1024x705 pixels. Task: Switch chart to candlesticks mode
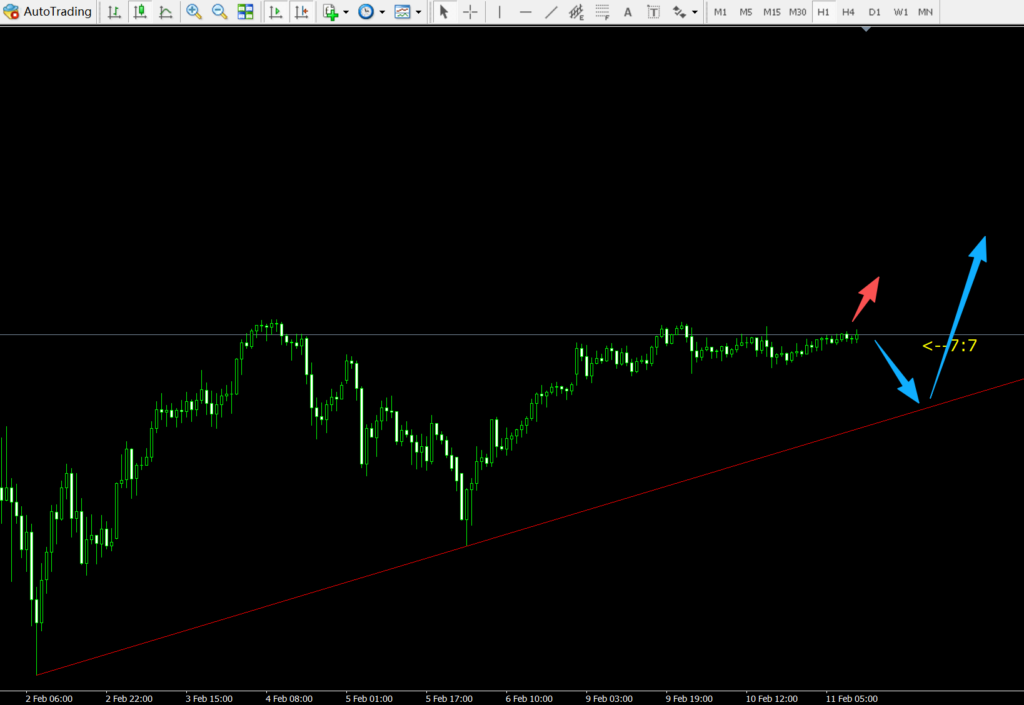pyautogui.click(x=140, y=12)
